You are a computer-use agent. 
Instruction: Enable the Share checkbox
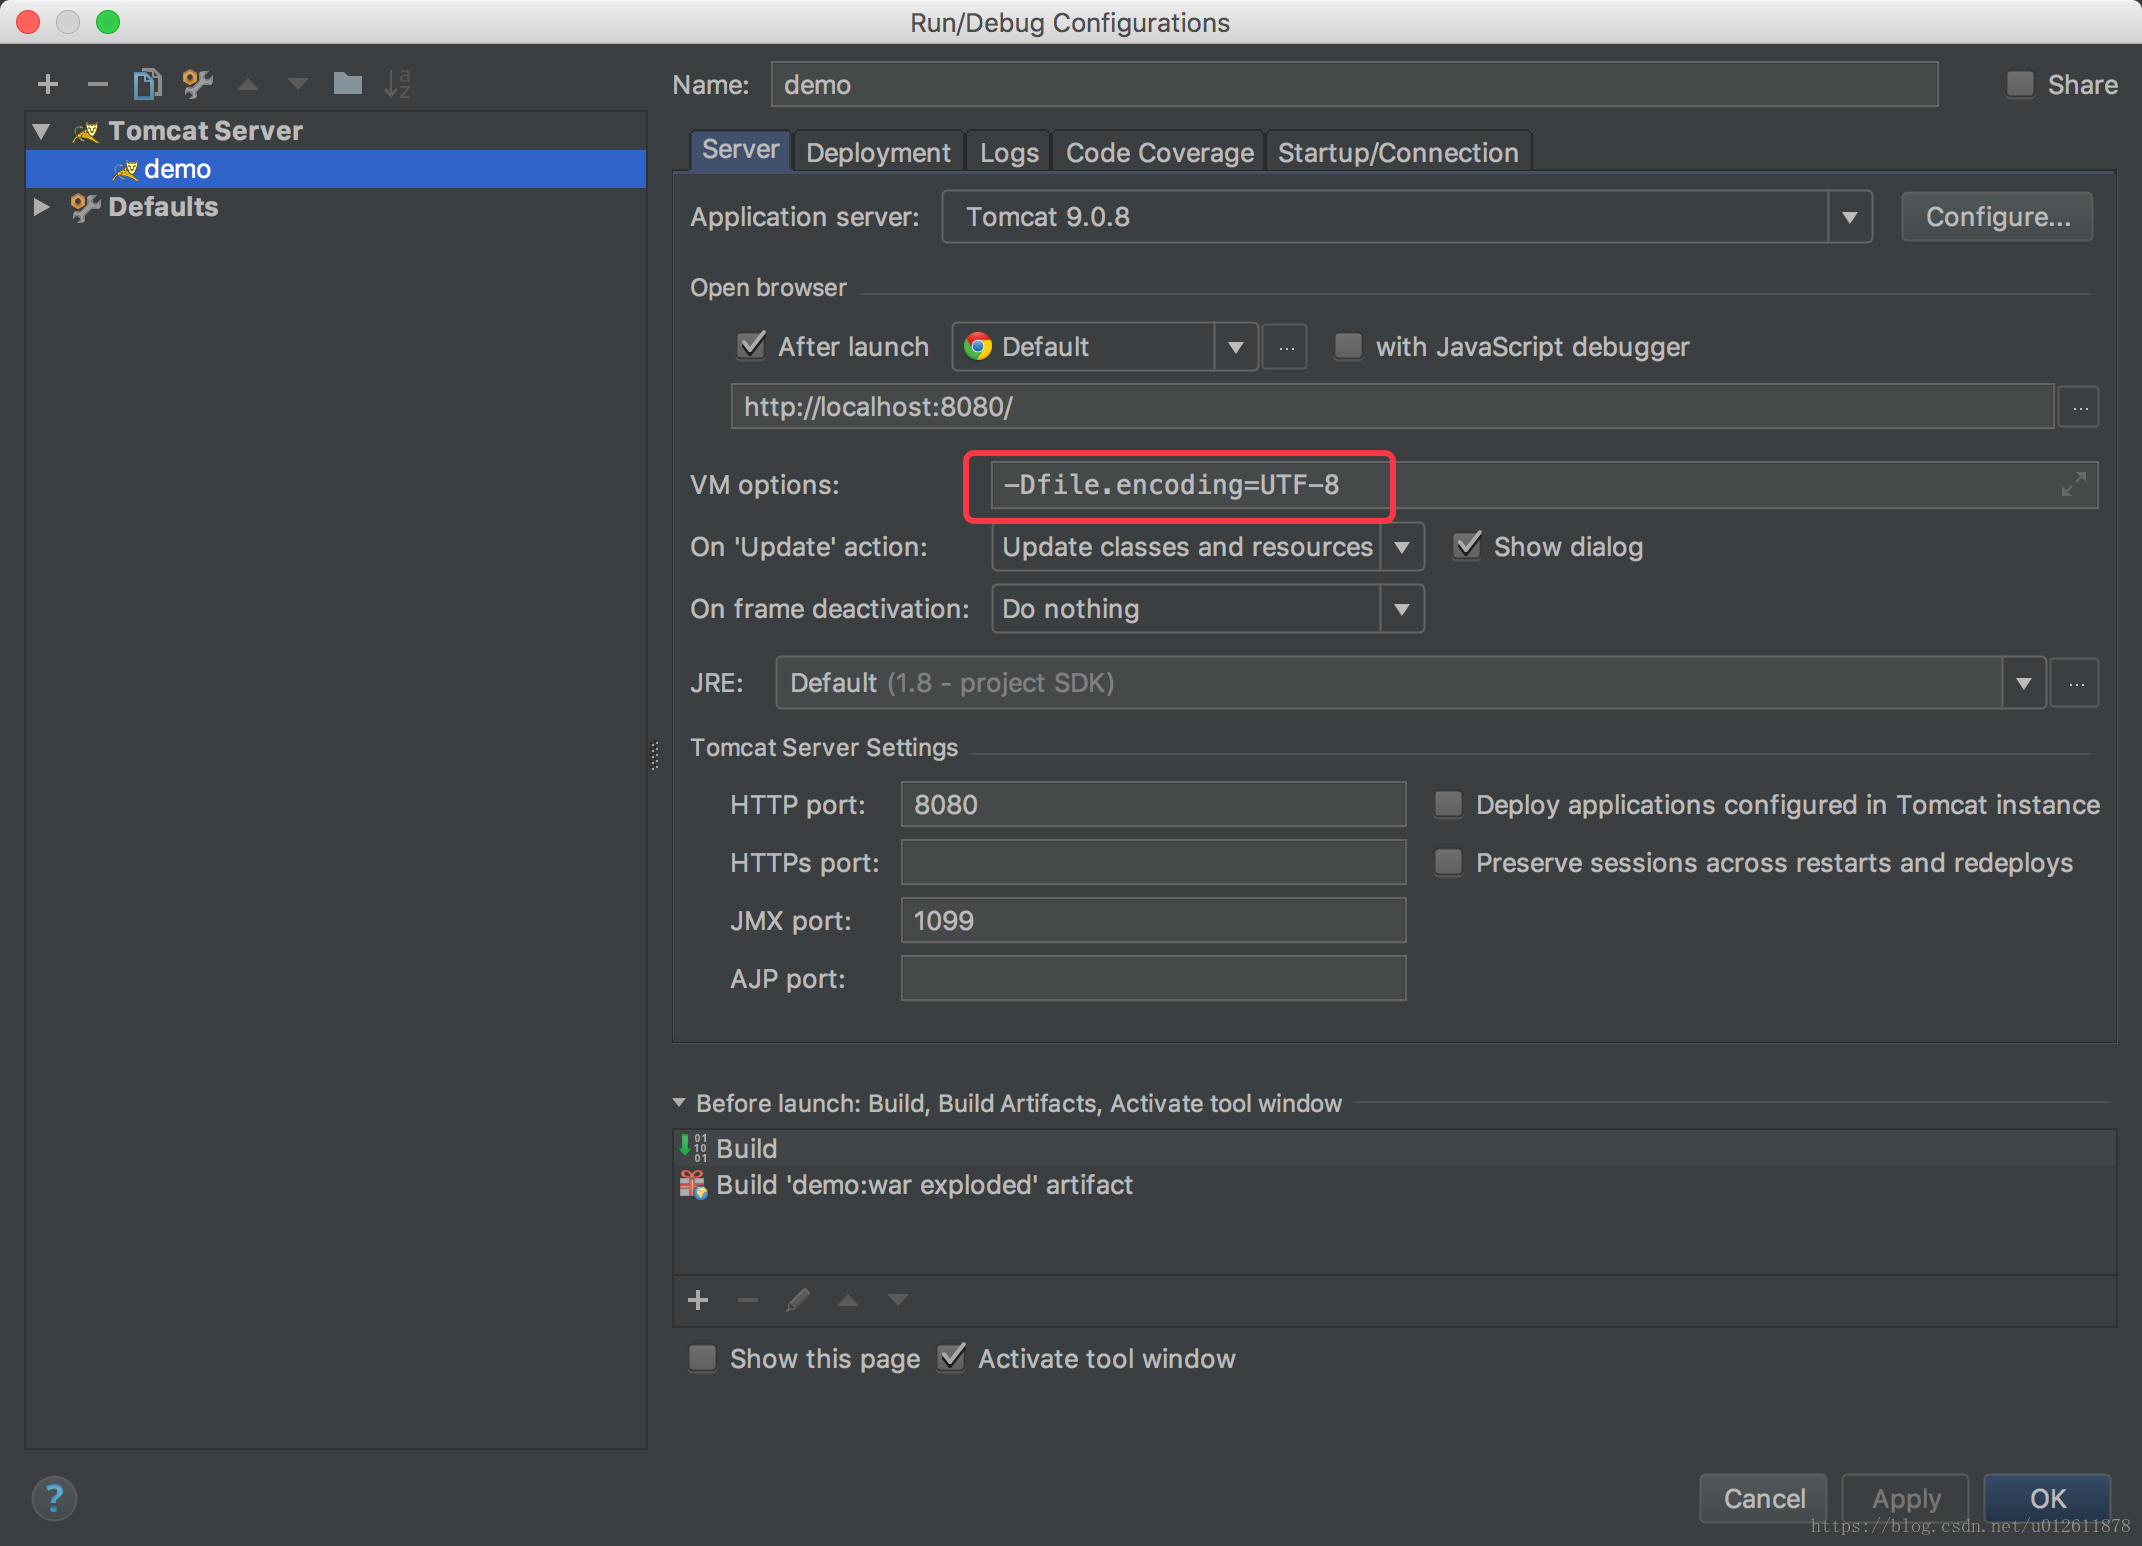tap(2020, 84)
